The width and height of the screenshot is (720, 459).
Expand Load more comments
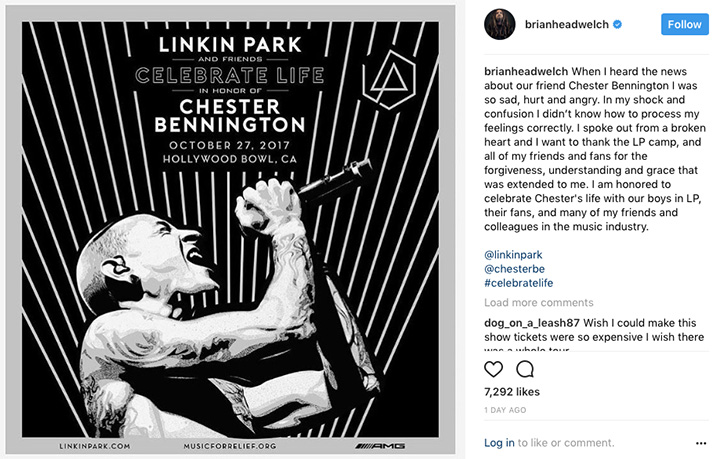(538, 303)
